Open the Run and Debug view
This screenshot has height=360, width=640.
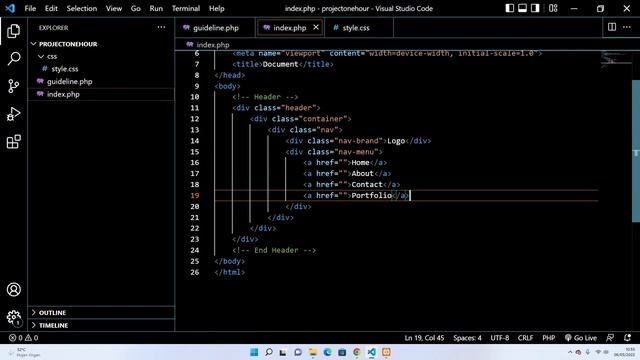[13, 114]
